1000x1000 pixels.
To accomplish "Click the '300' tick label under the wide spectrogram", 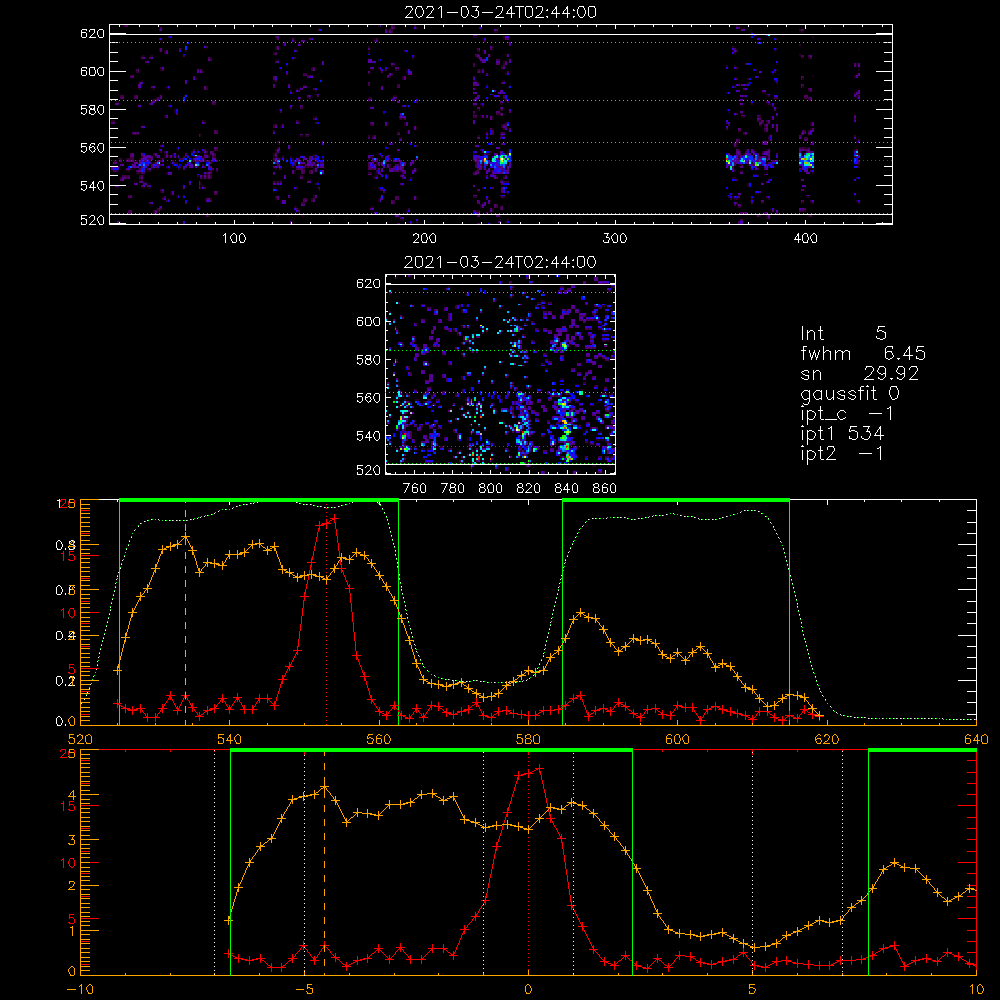I will pos(615,239).
